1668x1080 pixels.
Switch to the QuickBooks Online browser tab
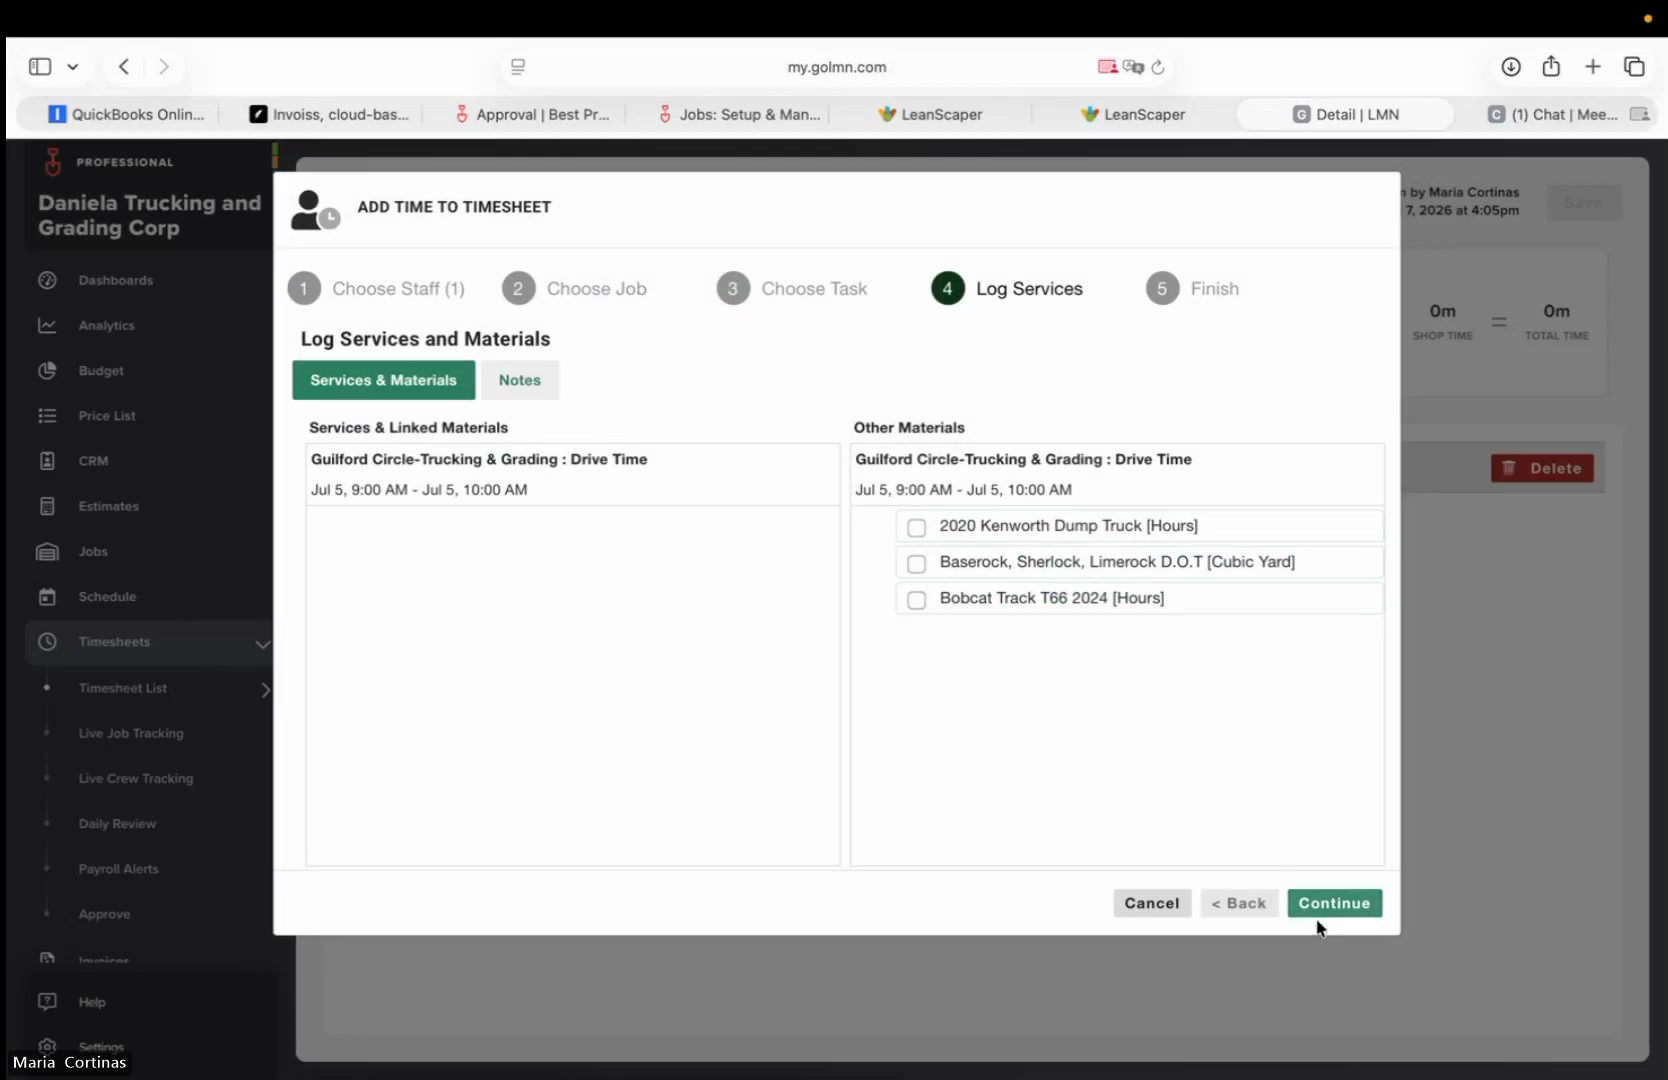[127, 115]
